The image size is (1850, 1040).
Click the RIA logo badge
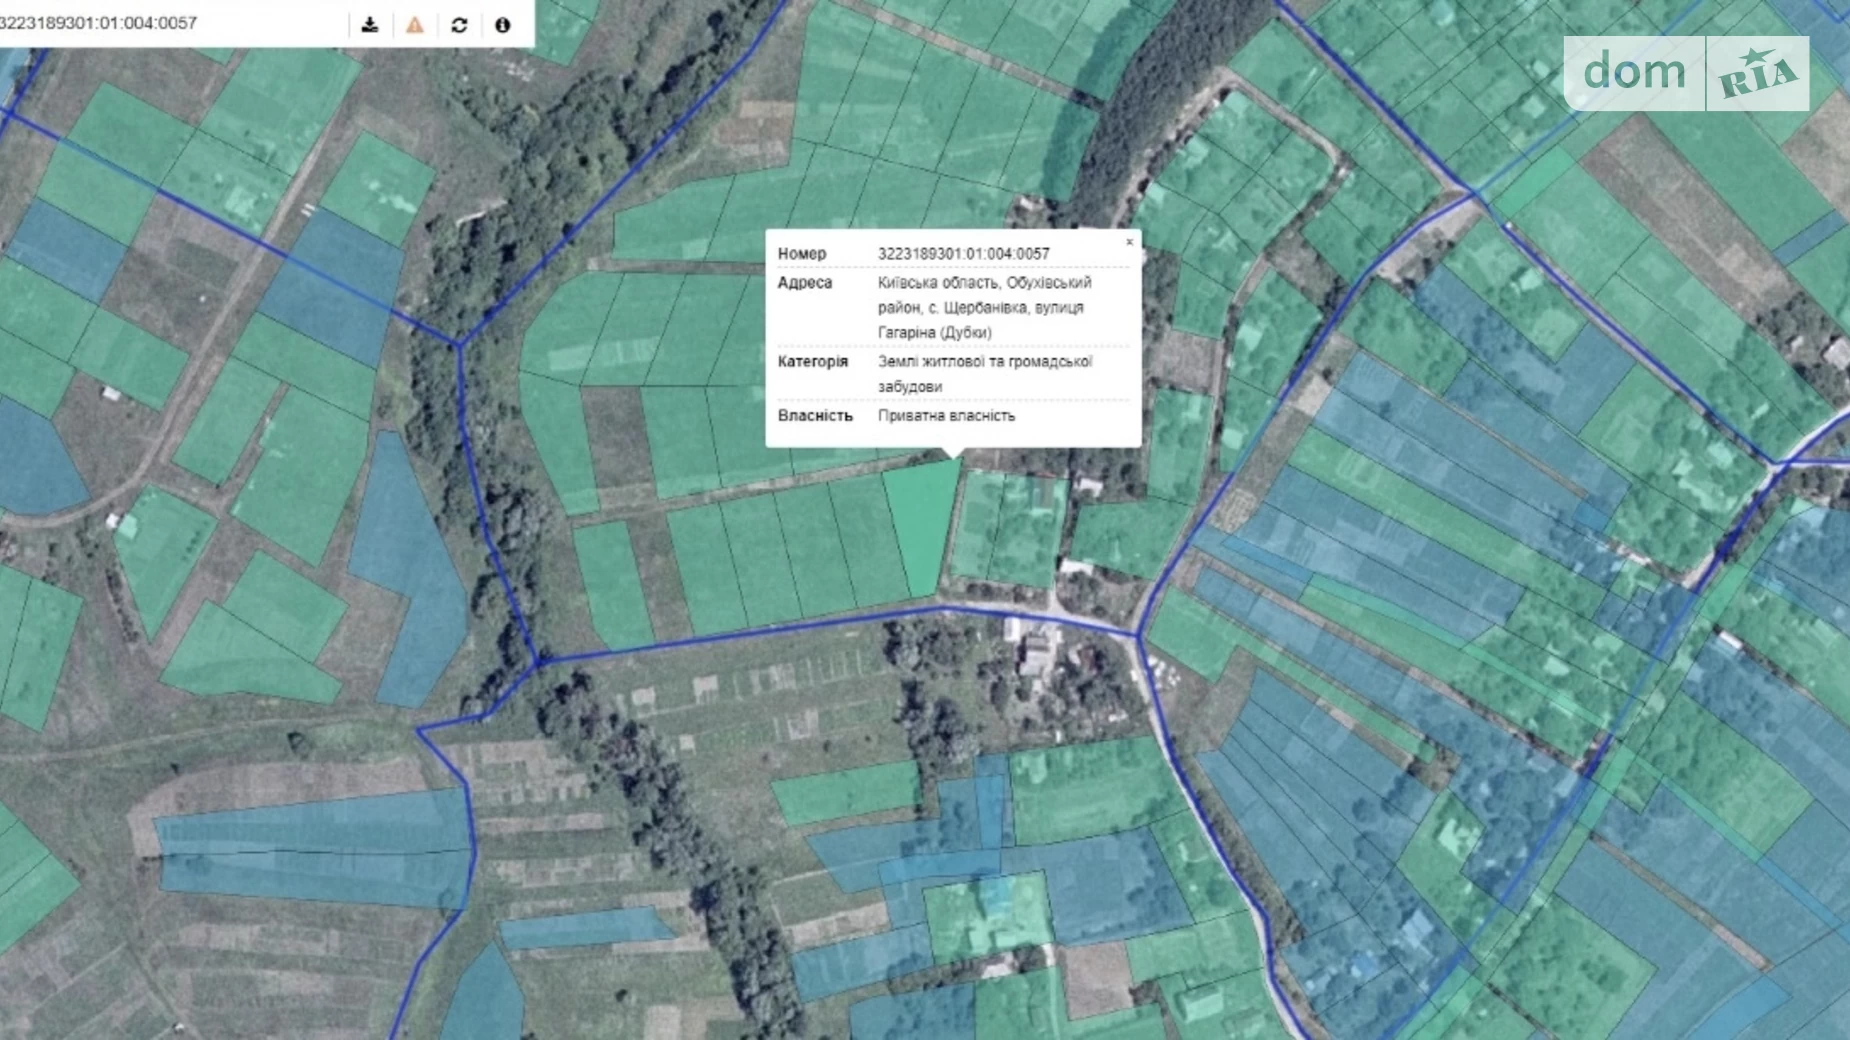1758,74
